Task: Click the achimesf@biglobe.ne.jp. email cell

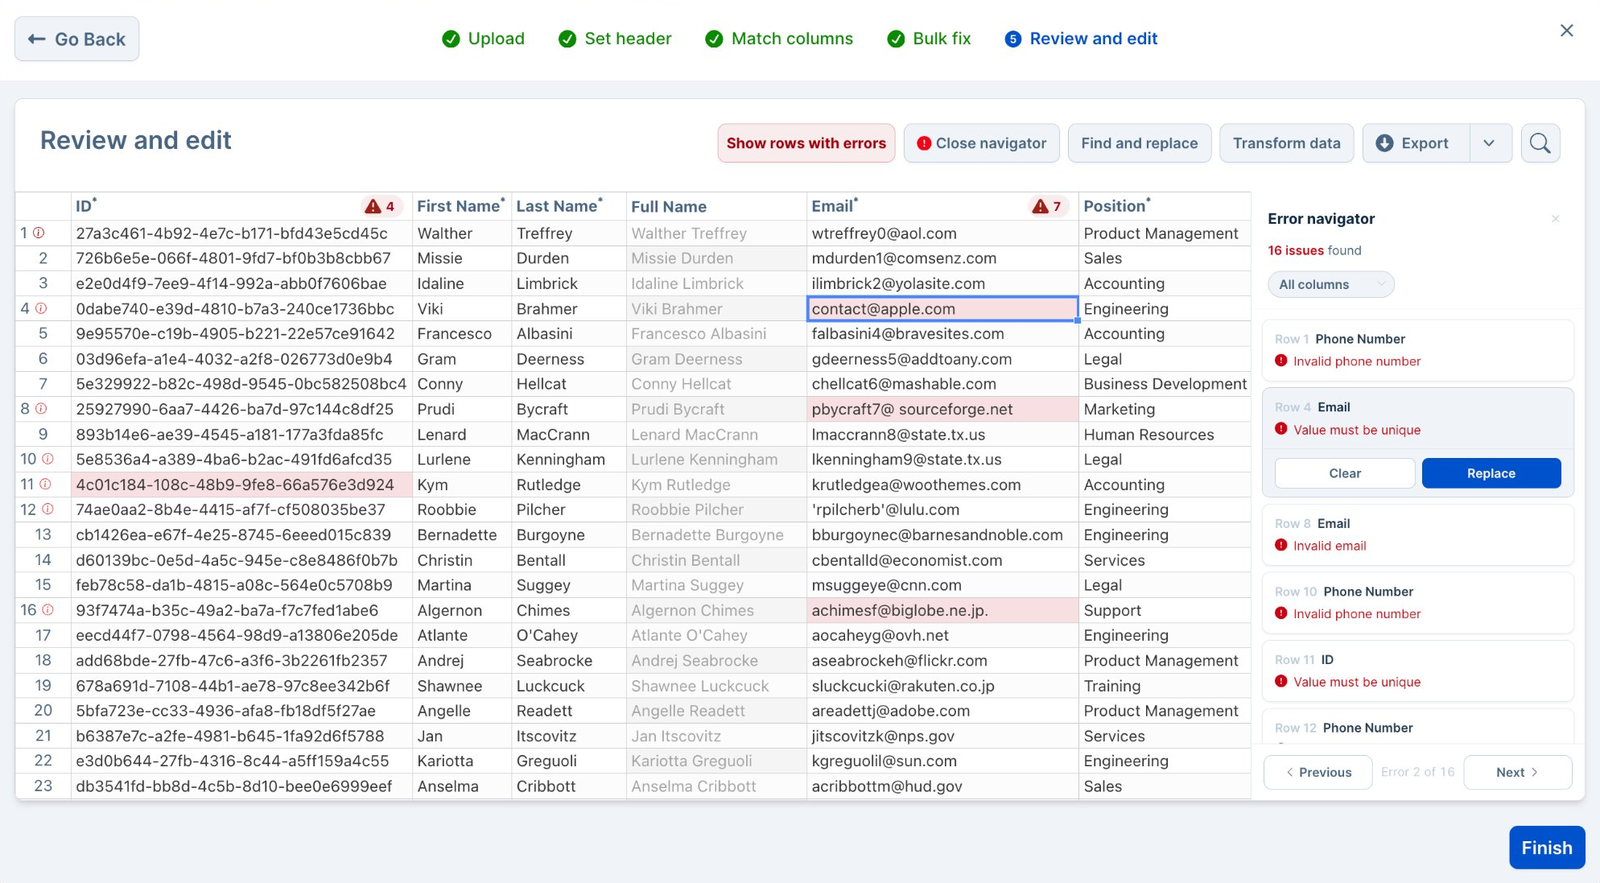Action: pos(942,610)
